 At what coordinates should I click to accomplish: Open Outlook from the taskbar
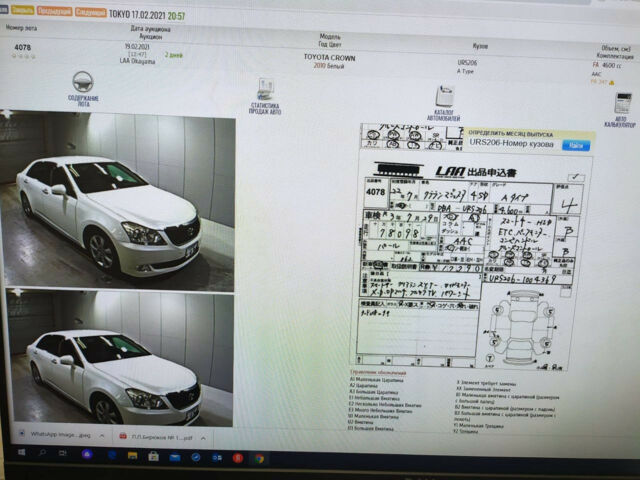217,458
